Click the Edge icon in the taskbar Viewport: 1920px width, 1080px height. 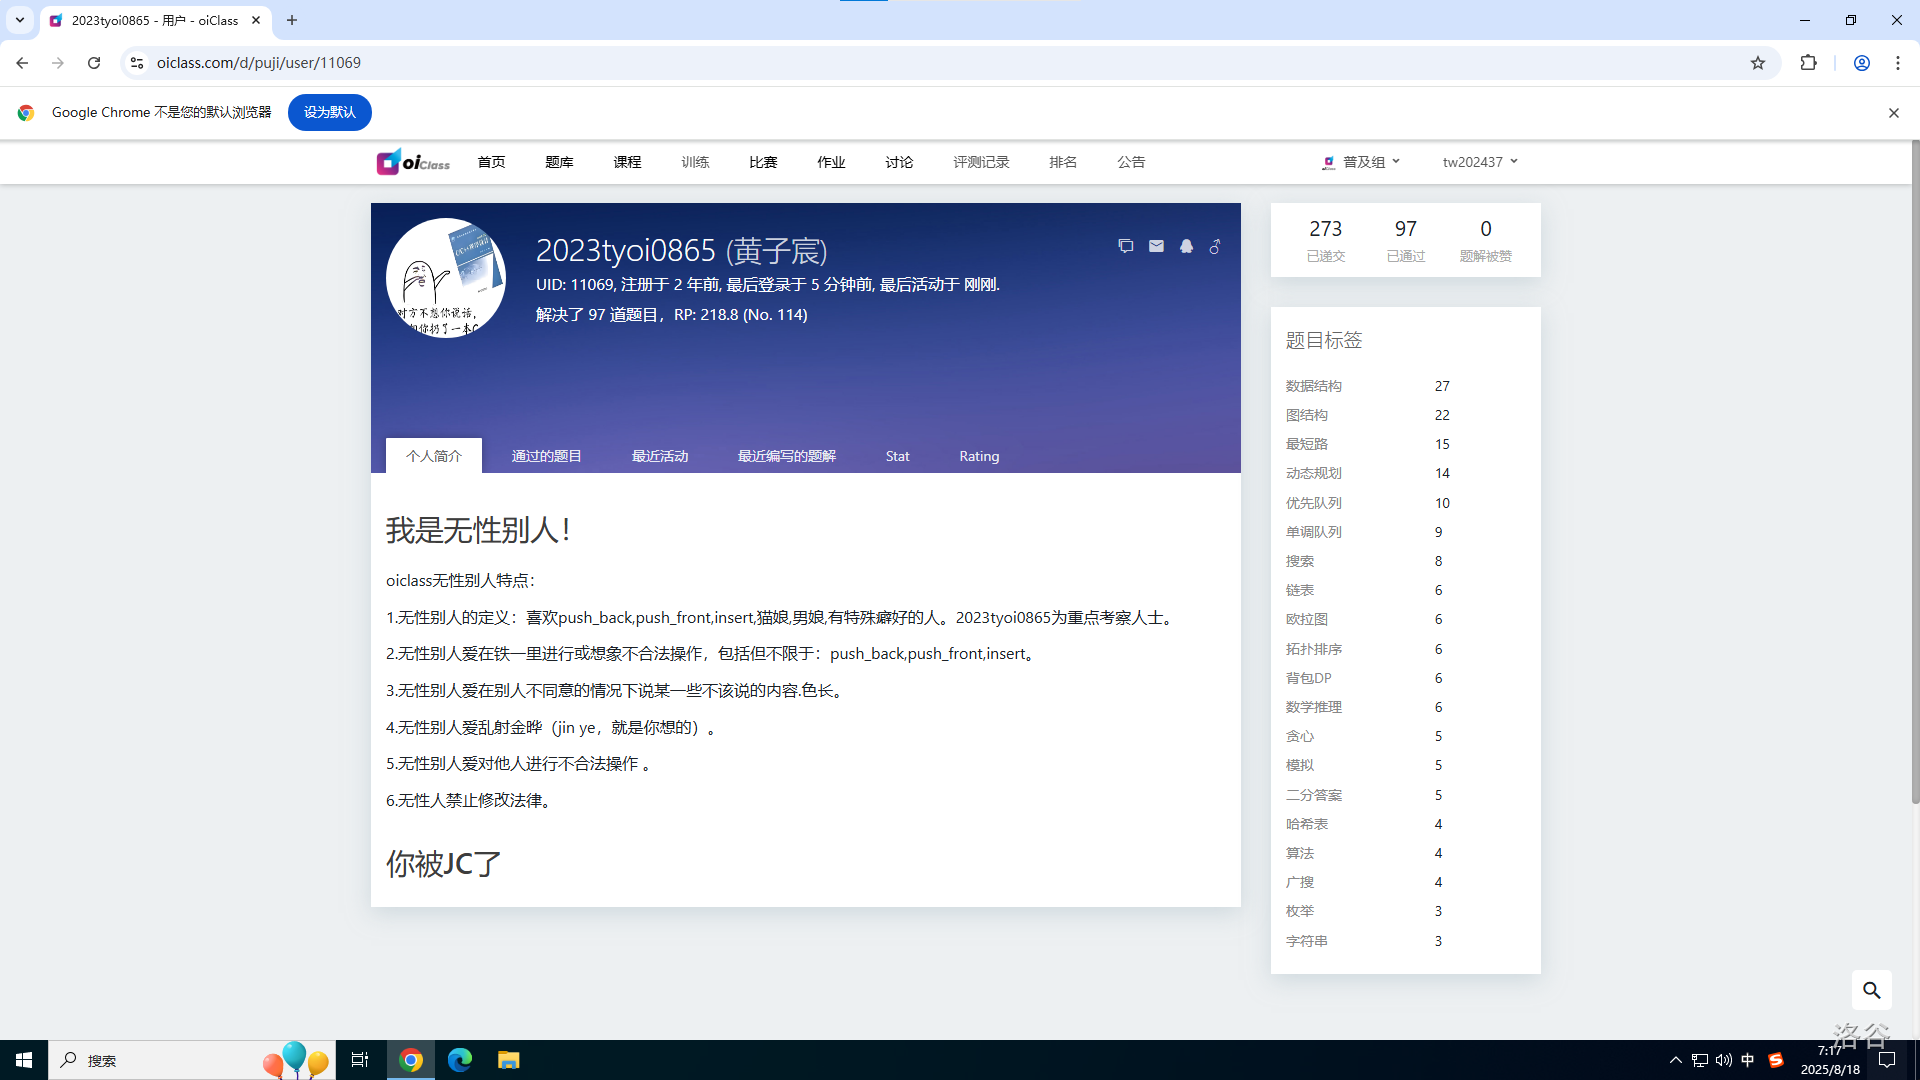click(x=460, y=1060)
